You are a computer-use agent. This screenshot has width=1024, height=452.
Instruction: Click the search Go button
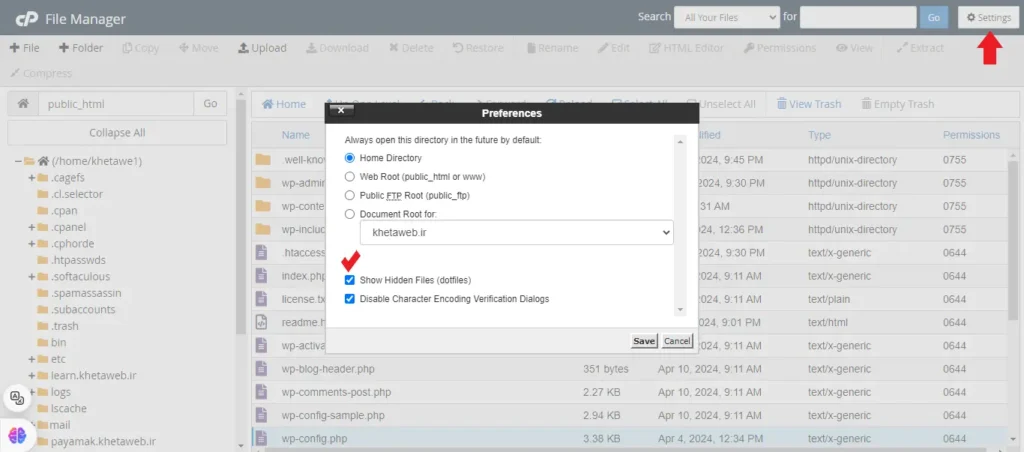coord(934,18)
